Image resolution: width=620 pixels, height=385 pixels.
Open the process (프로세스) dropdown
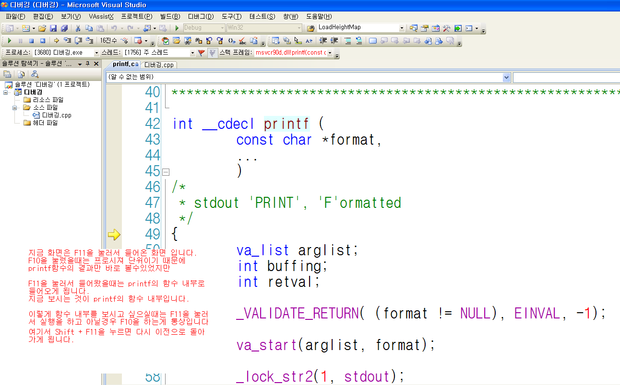96,53
